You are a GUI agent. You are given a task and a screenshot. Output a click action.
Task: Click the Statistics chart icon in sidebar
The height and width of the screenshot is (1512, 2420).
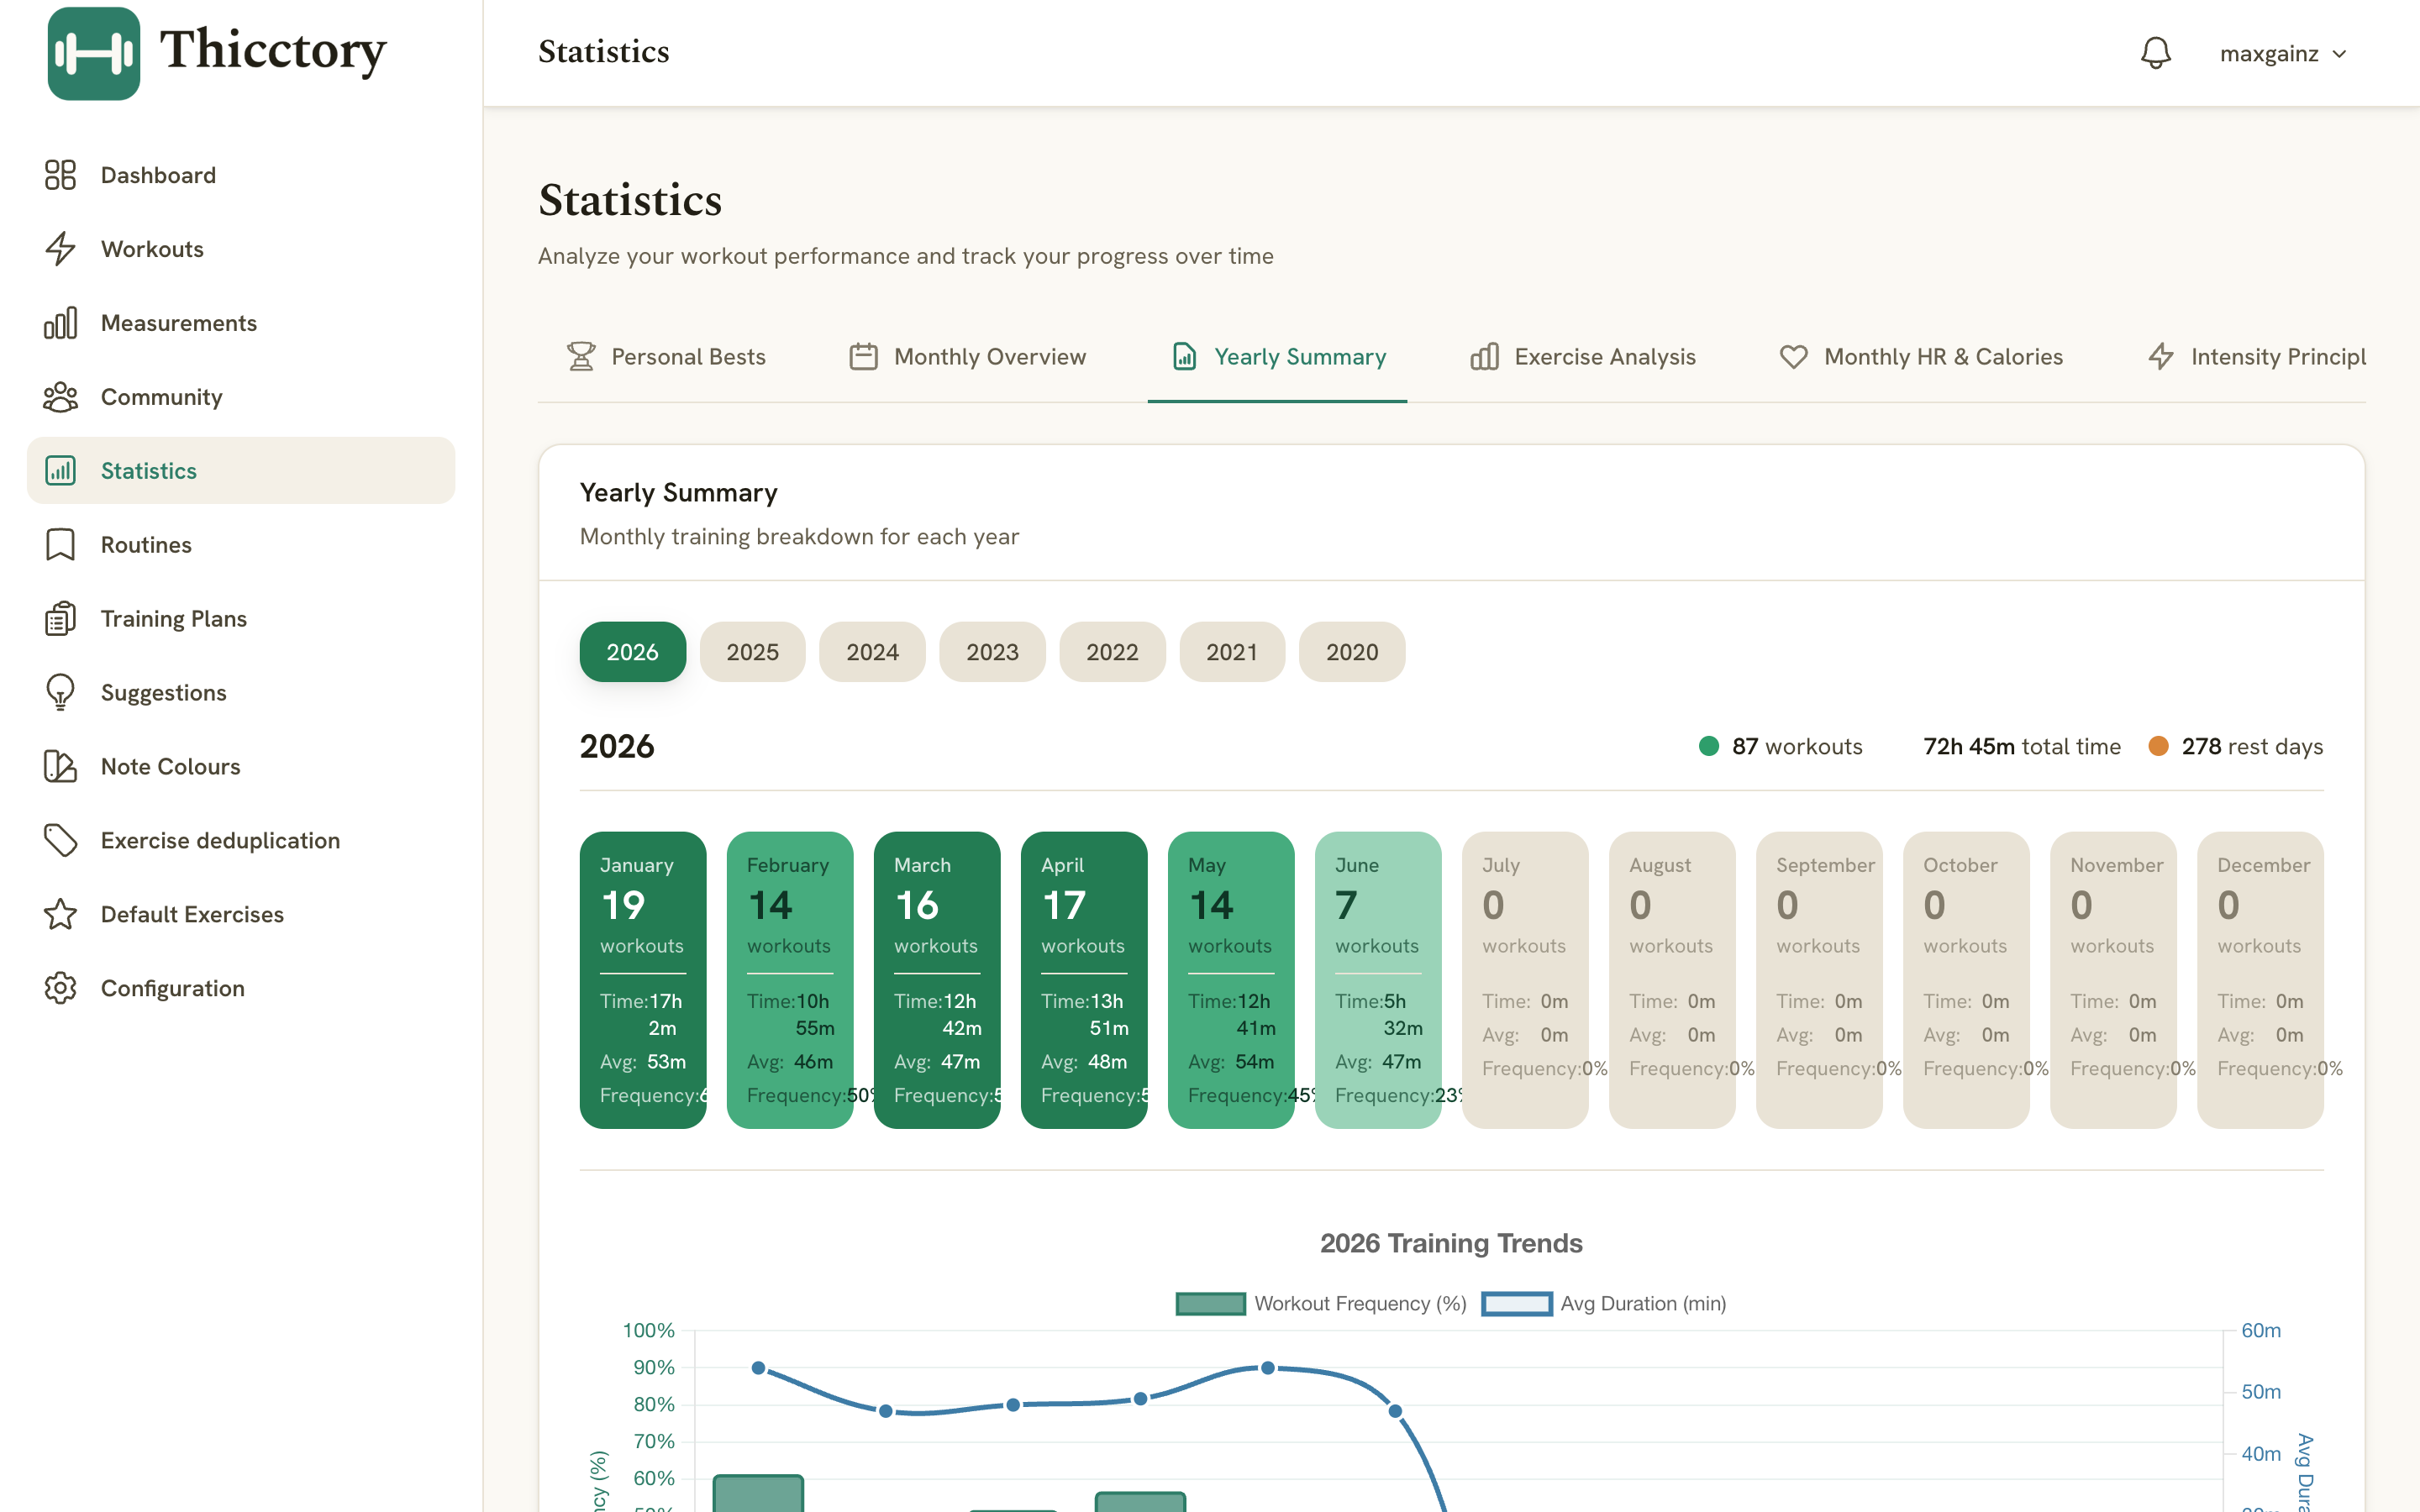(x=60, y=470)
